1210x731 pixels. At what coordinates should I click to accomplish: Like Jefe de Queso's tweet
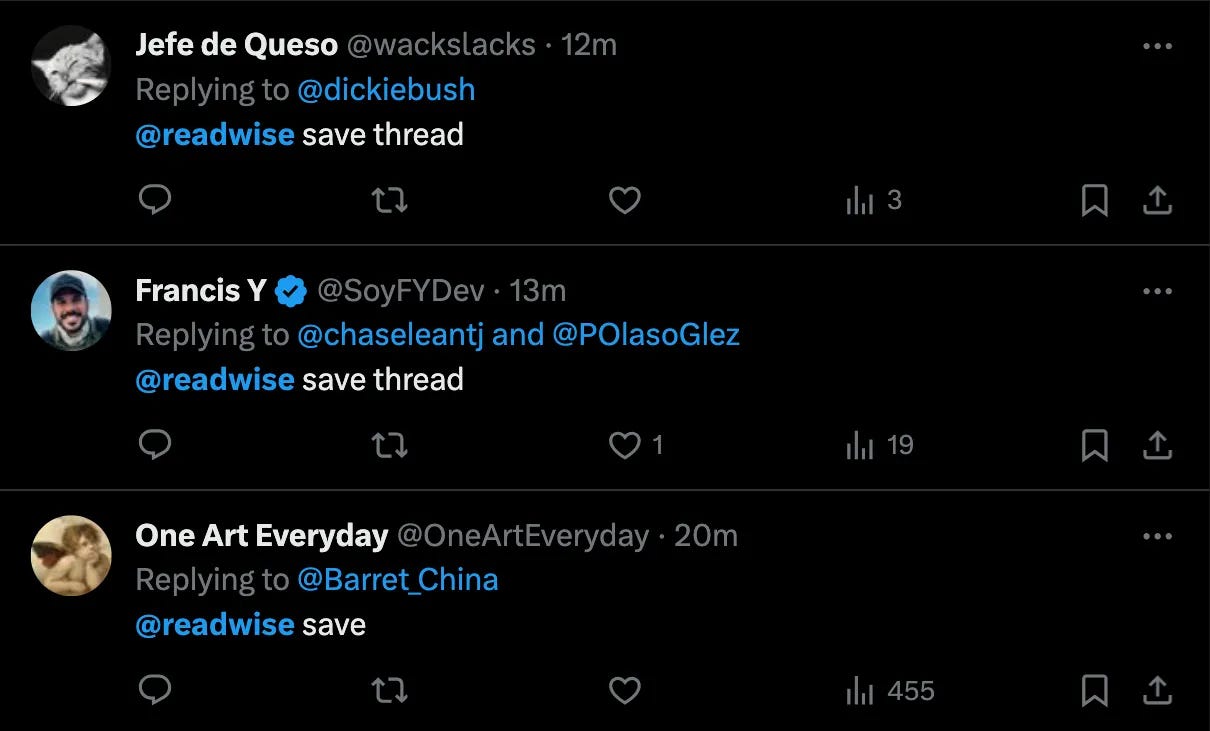pos(625,200)
